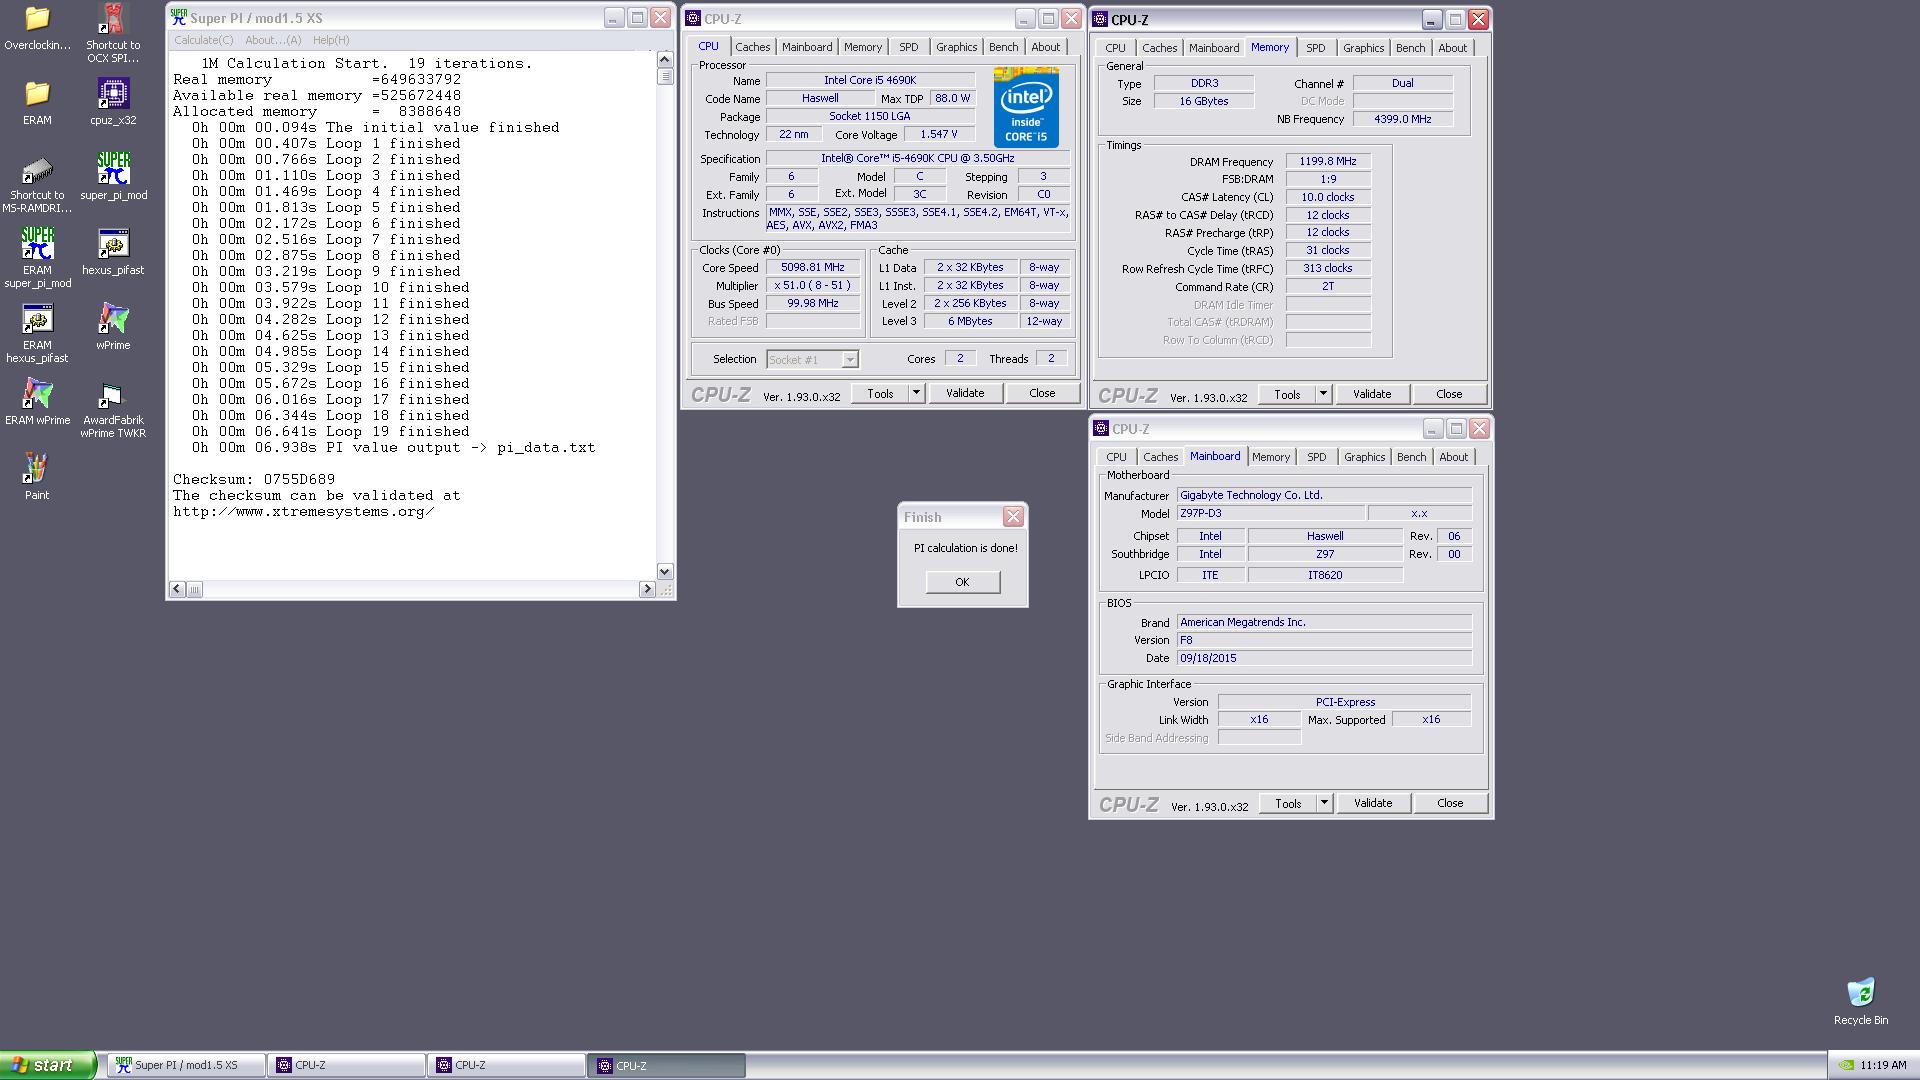Viewport: 1920px width, 1080px height.
Task: Click Super PI vertical scrollbar up arrow
Action: click(665, 60)
